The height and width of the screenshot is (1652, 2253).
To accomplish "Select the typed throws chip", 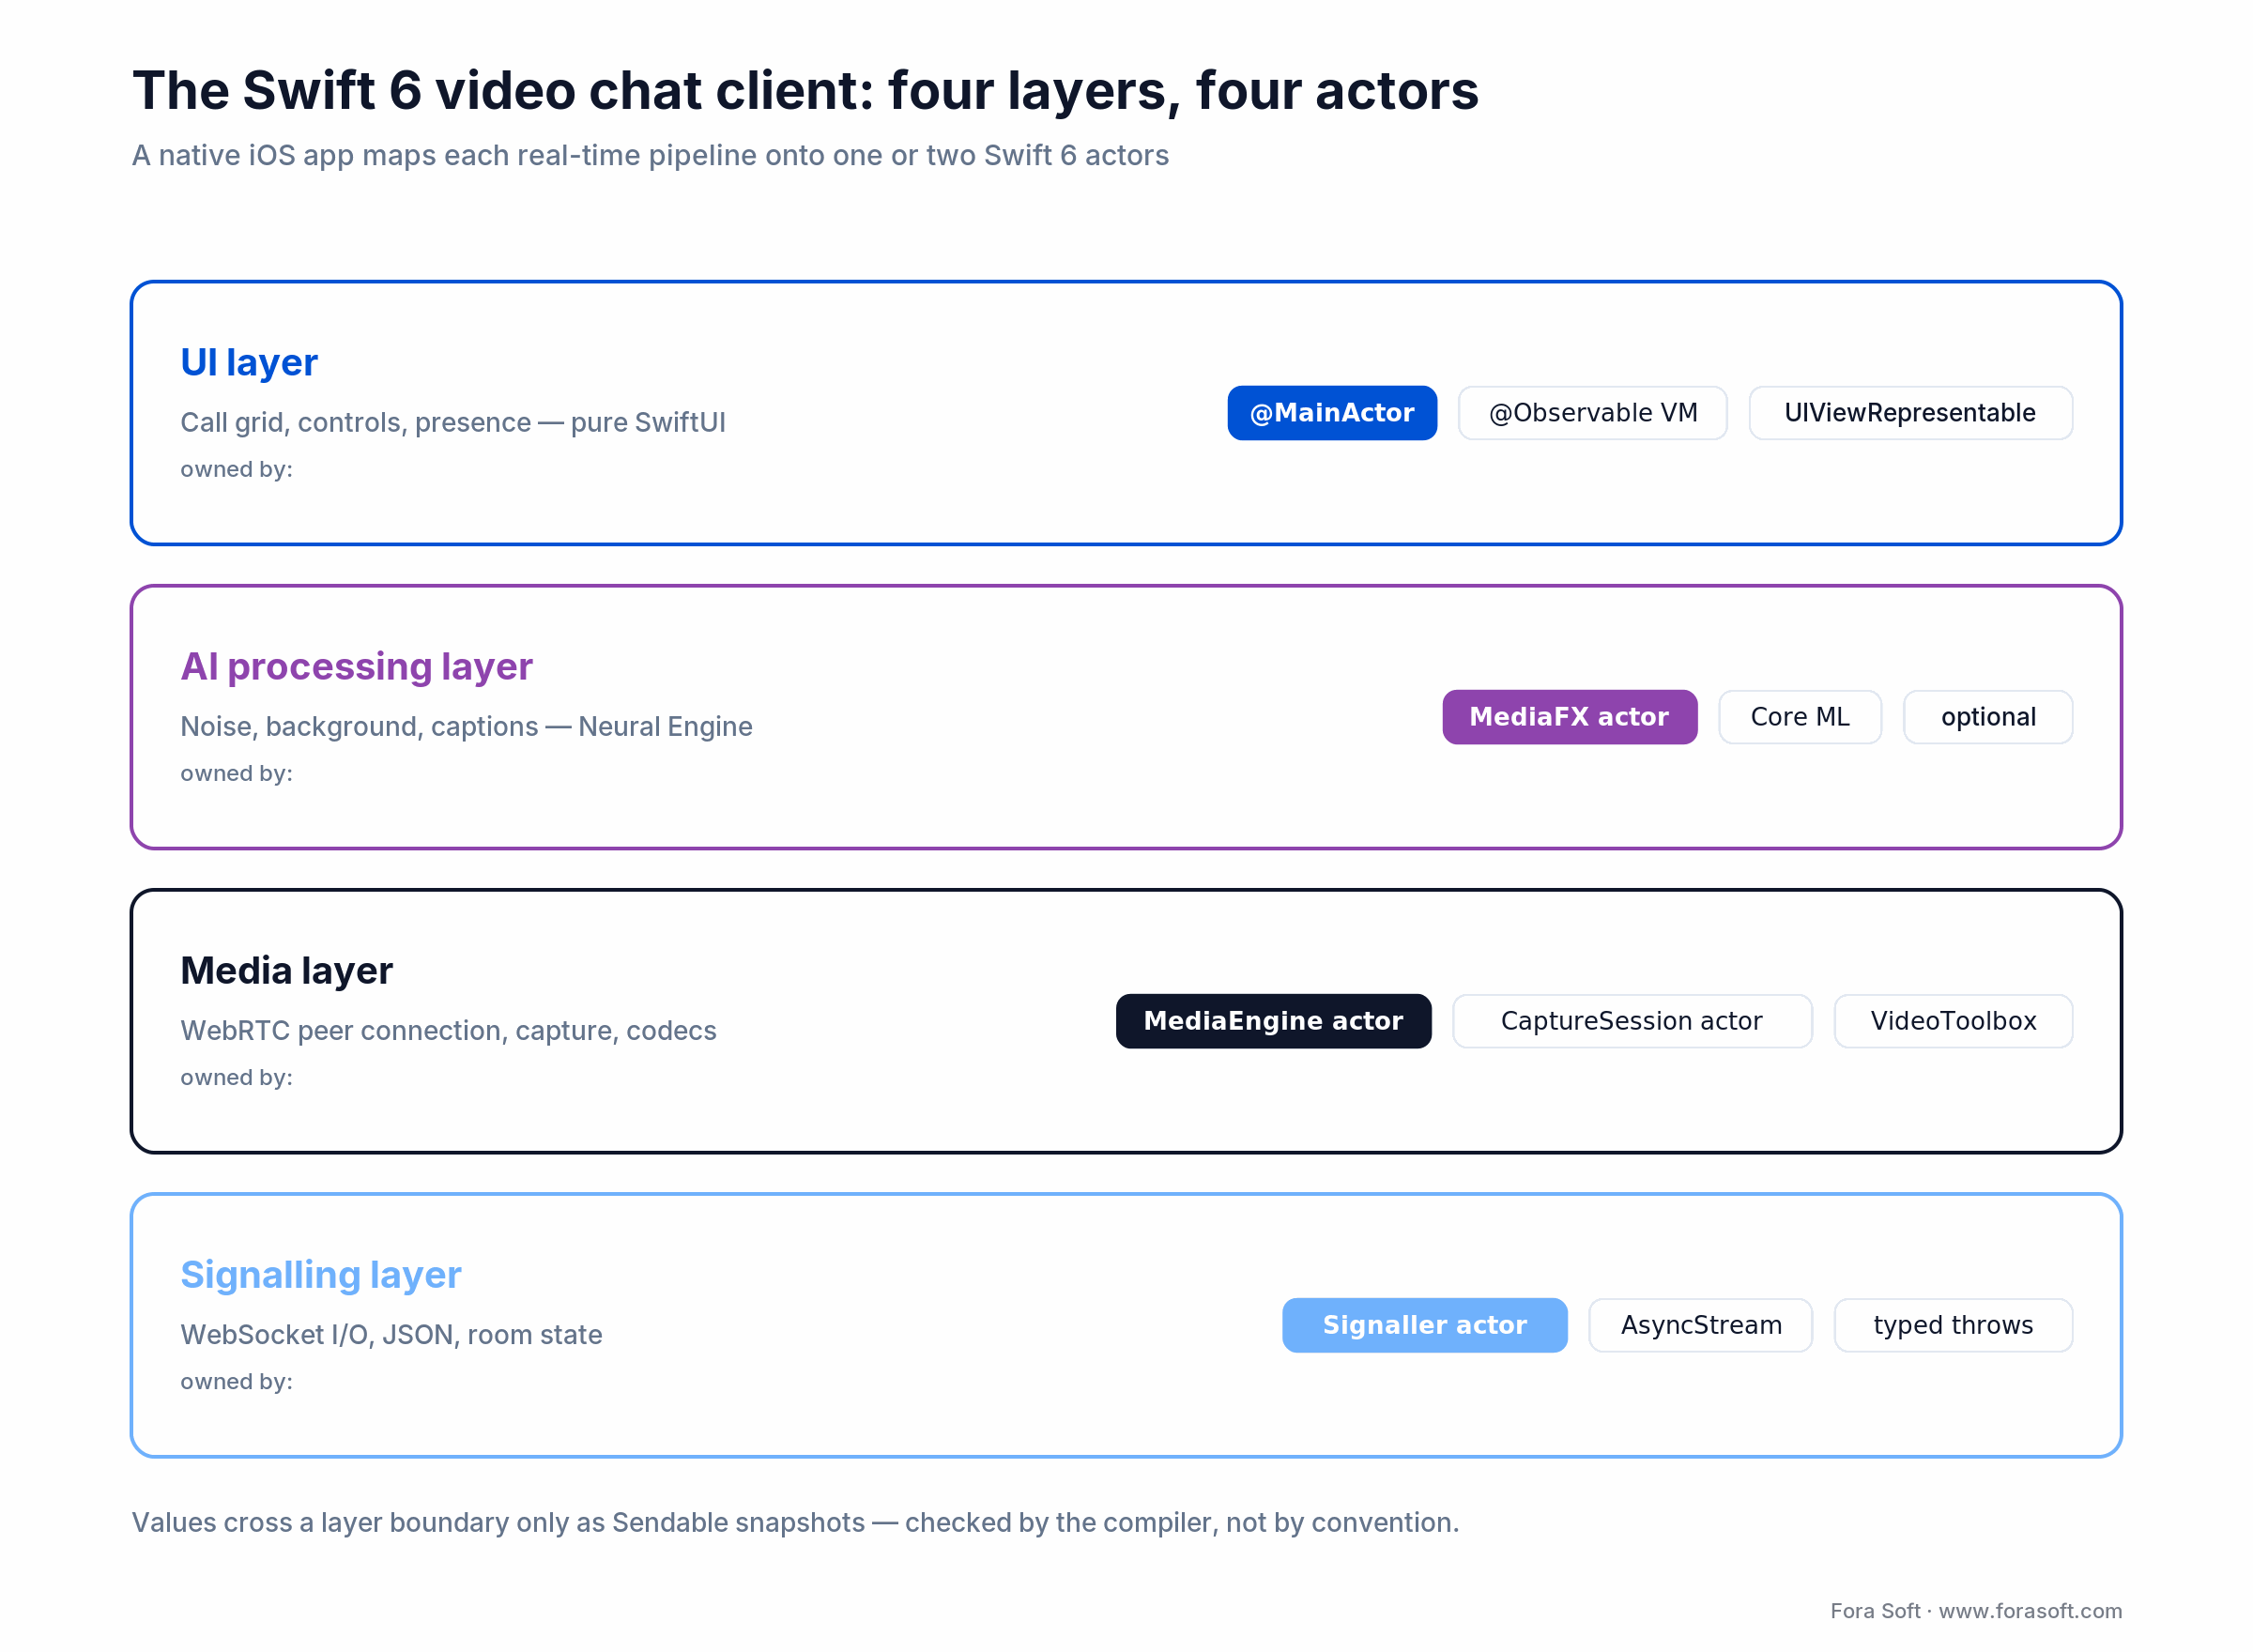I will pos(1952,1325).
